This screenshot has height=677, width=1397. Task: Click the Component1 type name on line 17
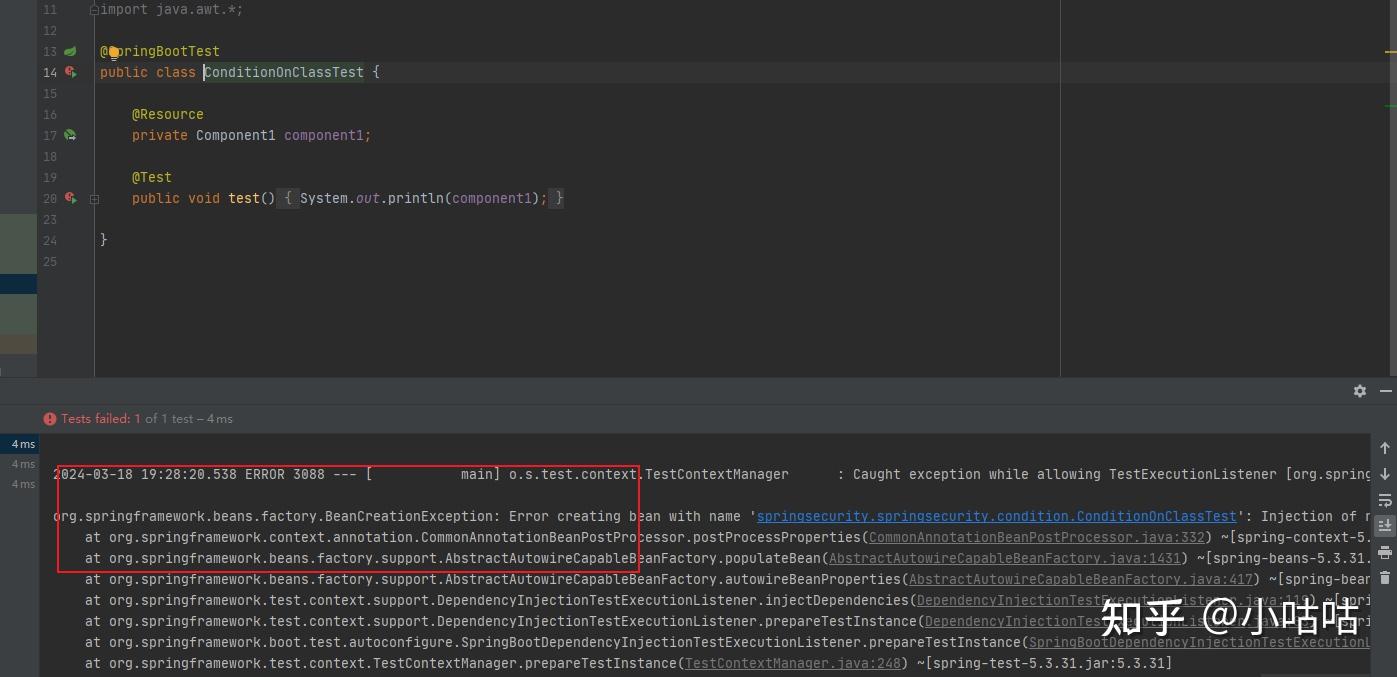(x=236, y=135)
